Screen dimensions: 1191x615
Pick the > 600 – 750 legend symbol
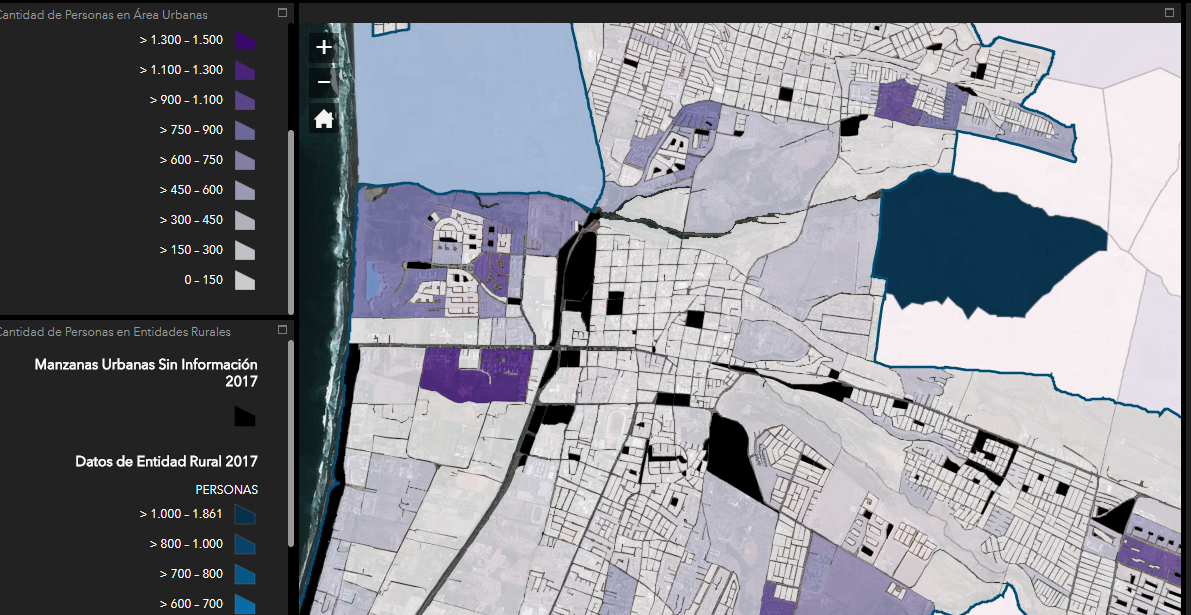coord(245,161)
